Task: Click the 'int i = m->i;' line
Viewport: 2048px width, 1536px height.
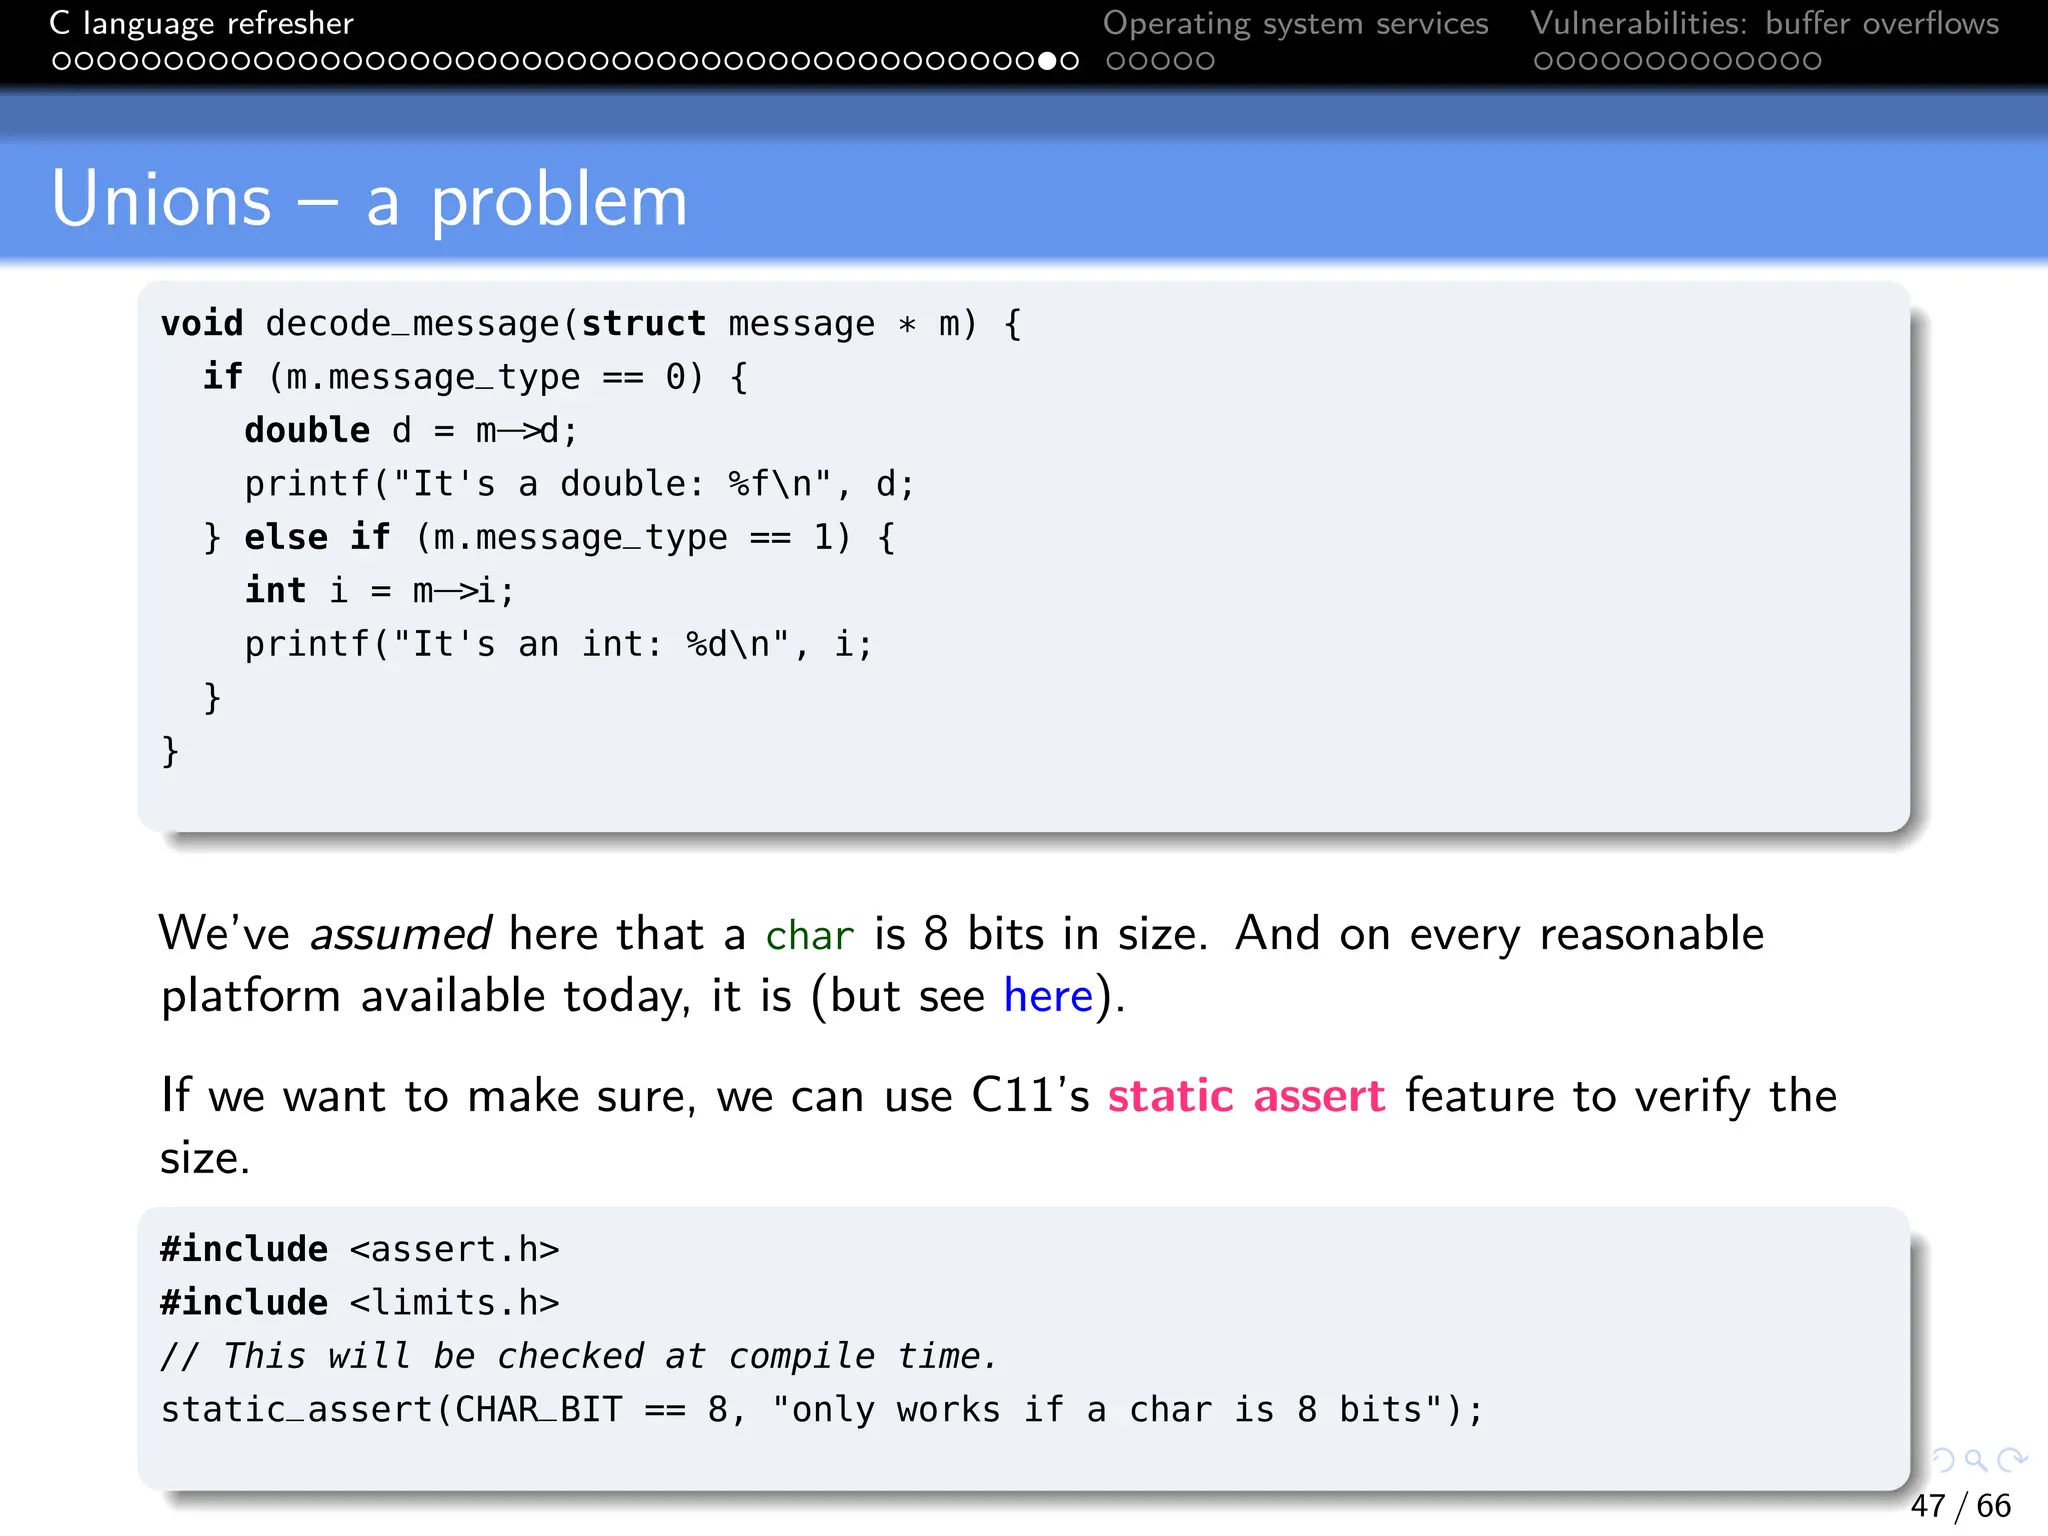Action: point(380,591)
